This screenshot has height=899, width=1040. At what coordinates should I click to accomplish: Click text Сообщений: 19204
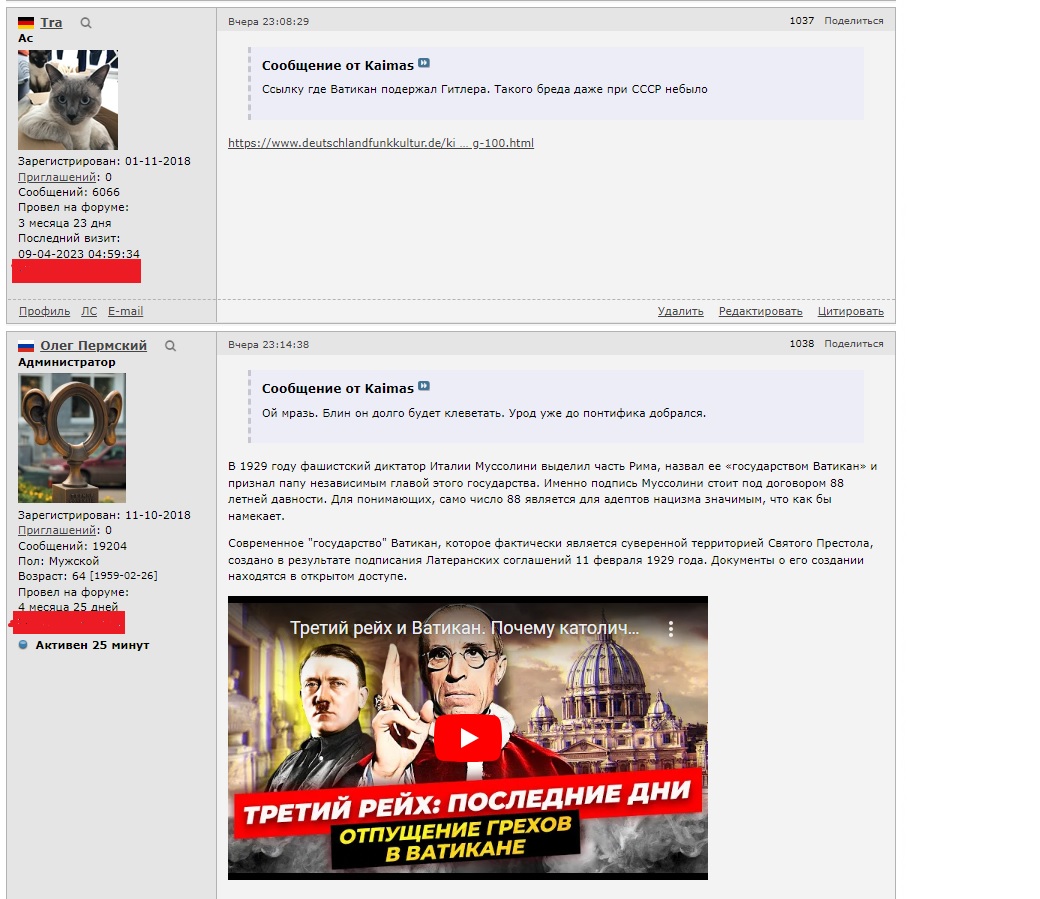point(72,546)
